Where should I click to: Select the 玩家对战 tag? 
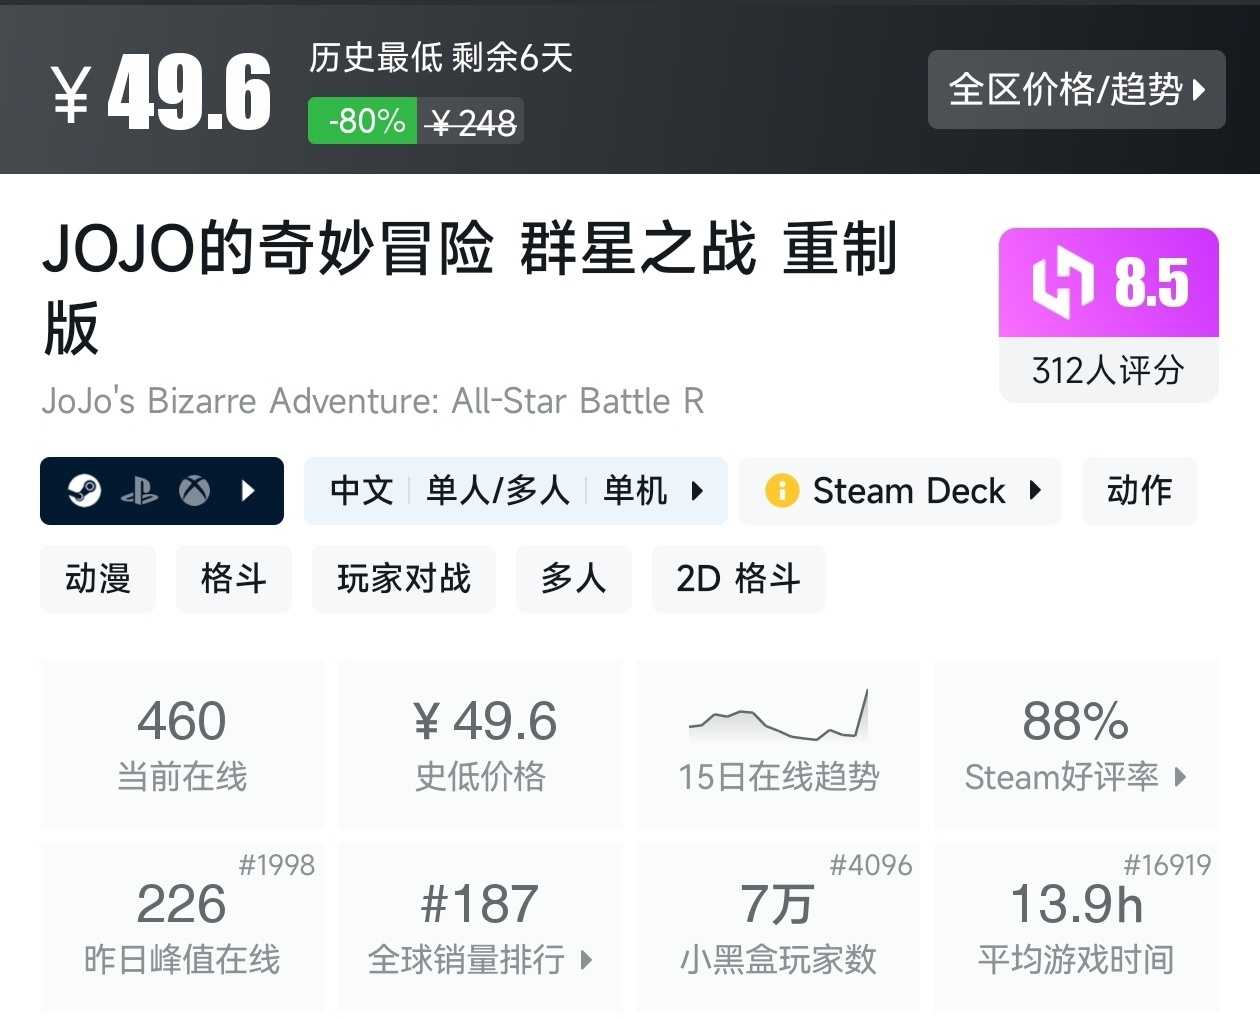point(403,579)
